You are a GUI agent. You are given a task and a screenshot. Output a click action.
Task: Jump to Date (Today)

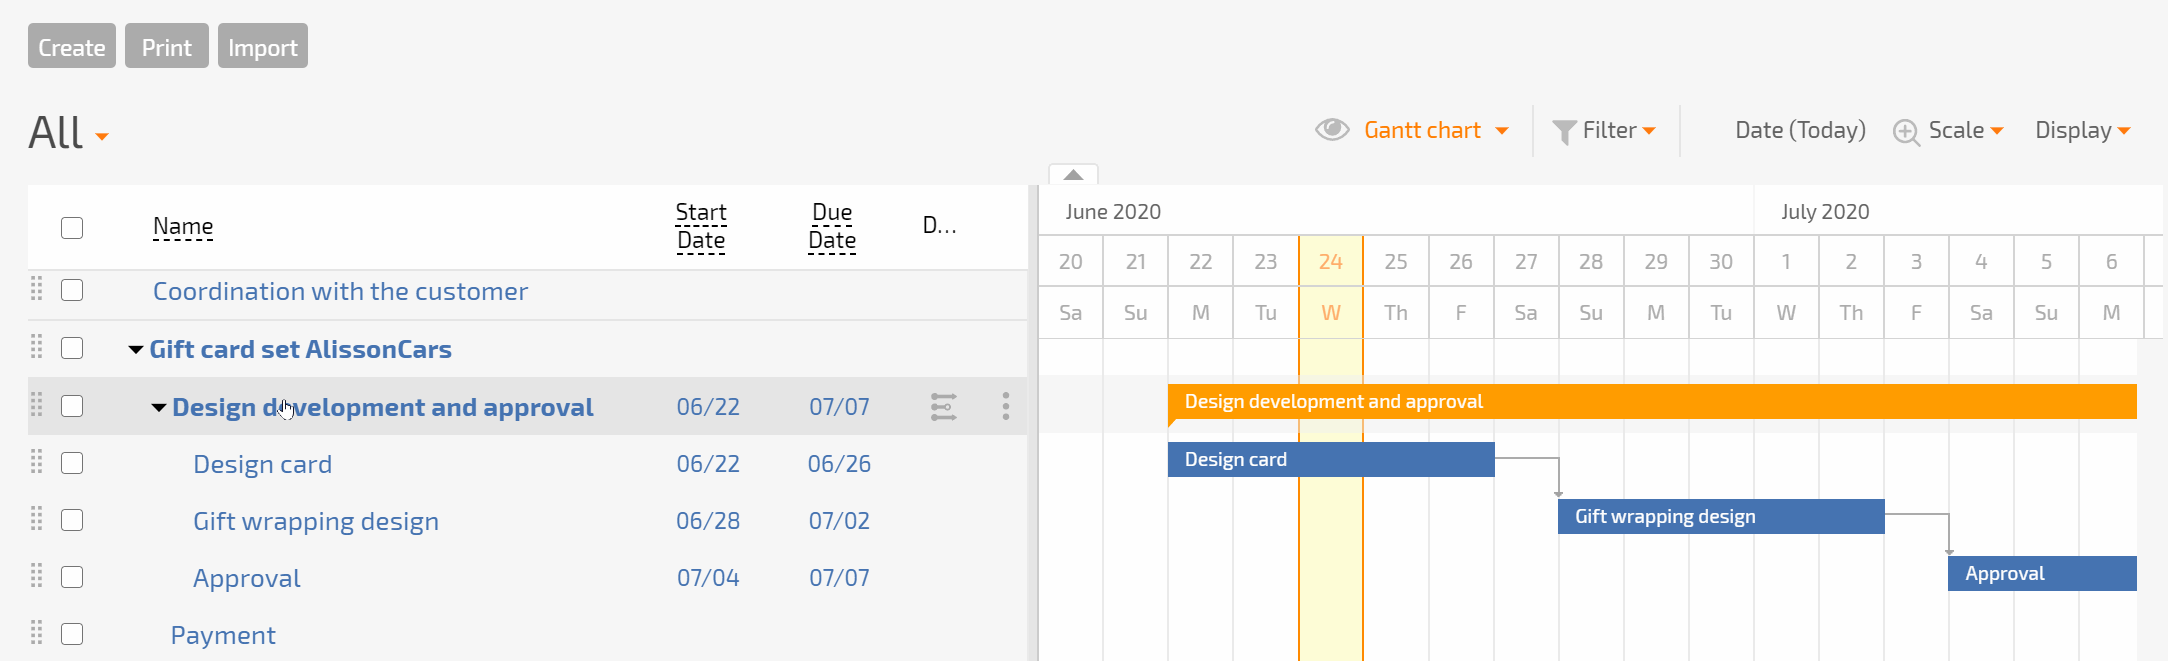(1800, 130)
